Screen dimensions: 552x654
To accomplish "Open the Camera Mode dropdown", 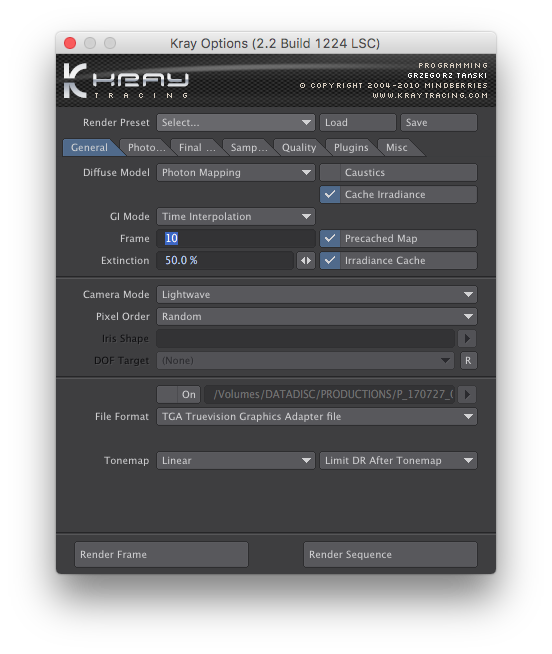I will tap(317, 294).
